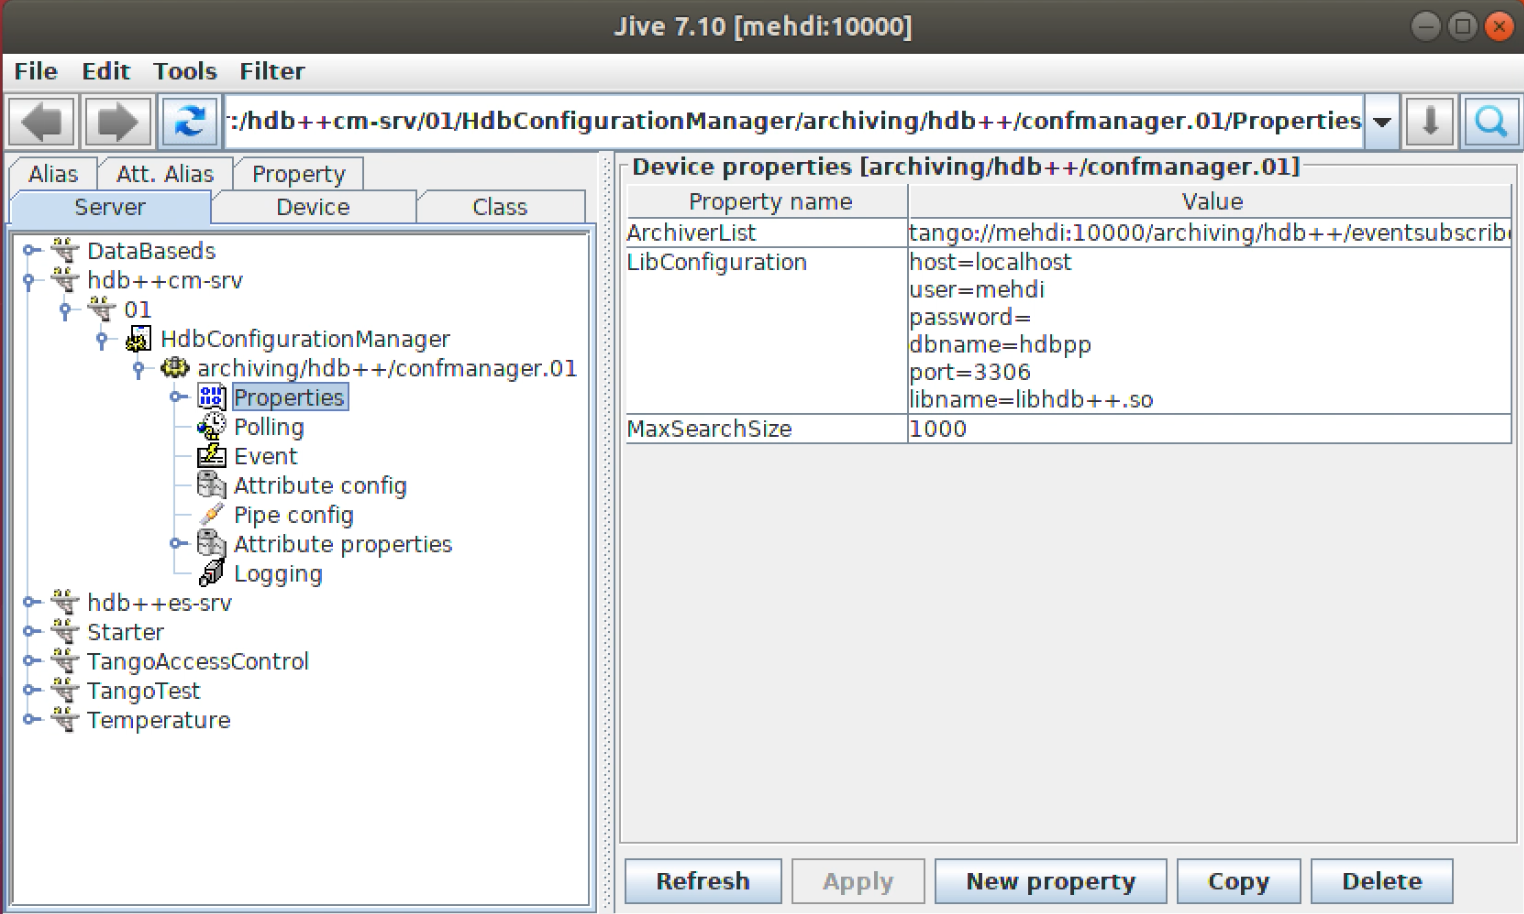Click the path text field
1524x914 pixels.
coord(793,122)
